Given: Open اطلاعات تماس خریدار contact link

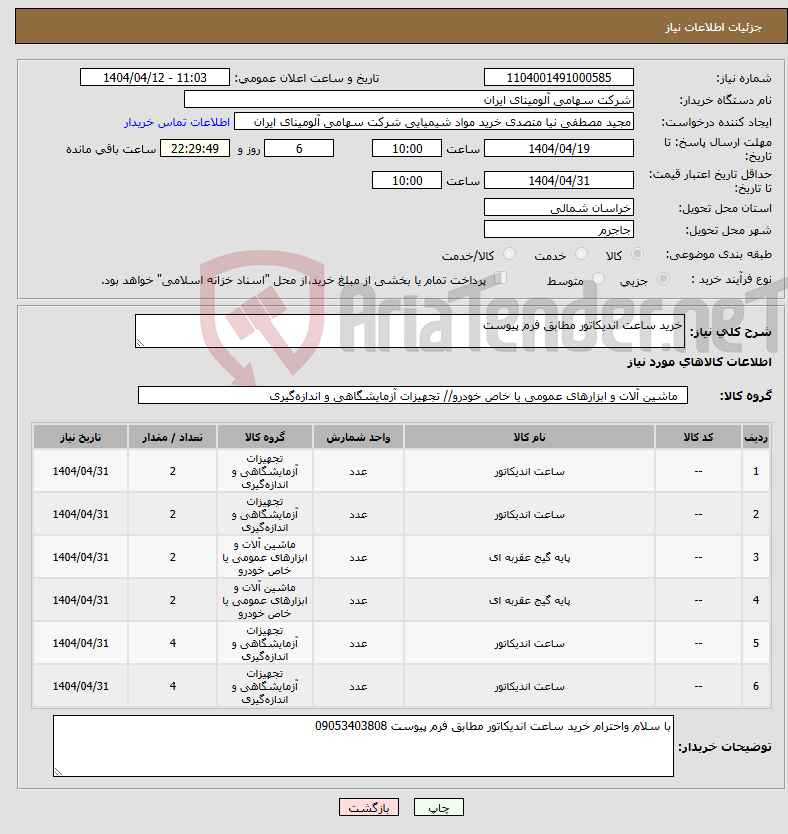Looking at the screenshot, I should click(177, 122).
